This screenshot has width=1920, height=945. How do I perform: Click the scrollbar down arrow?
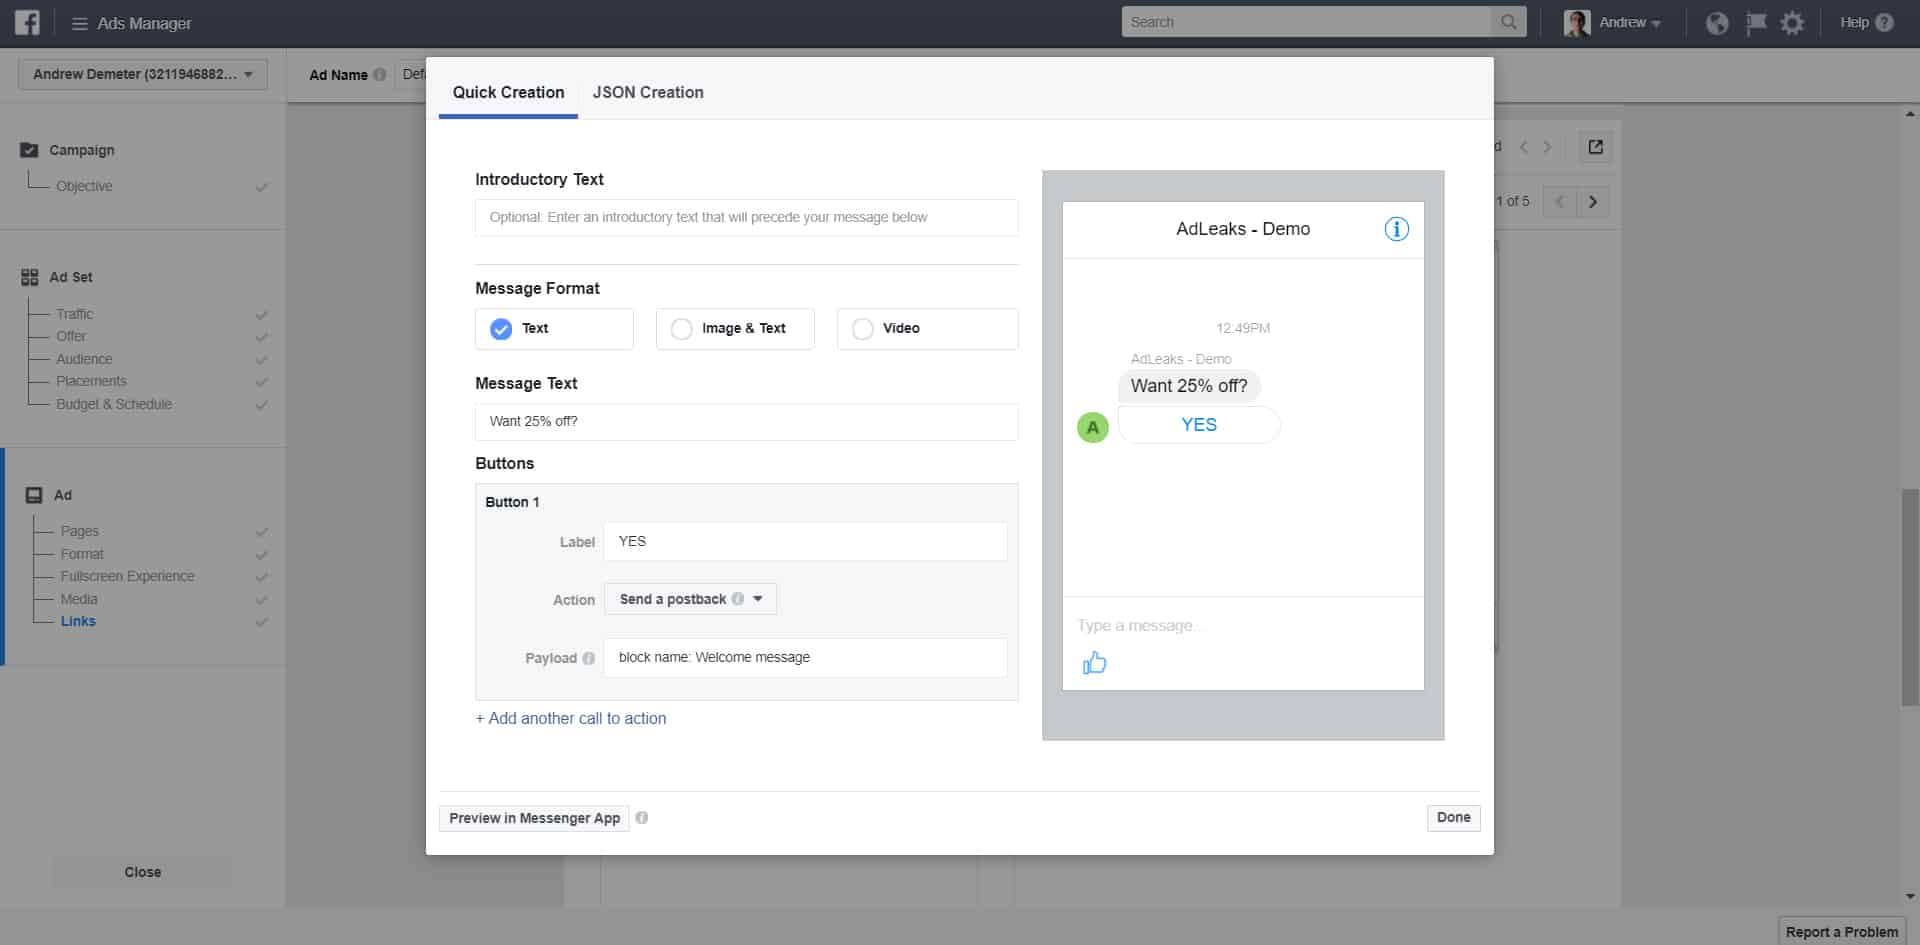(1910, 897)
